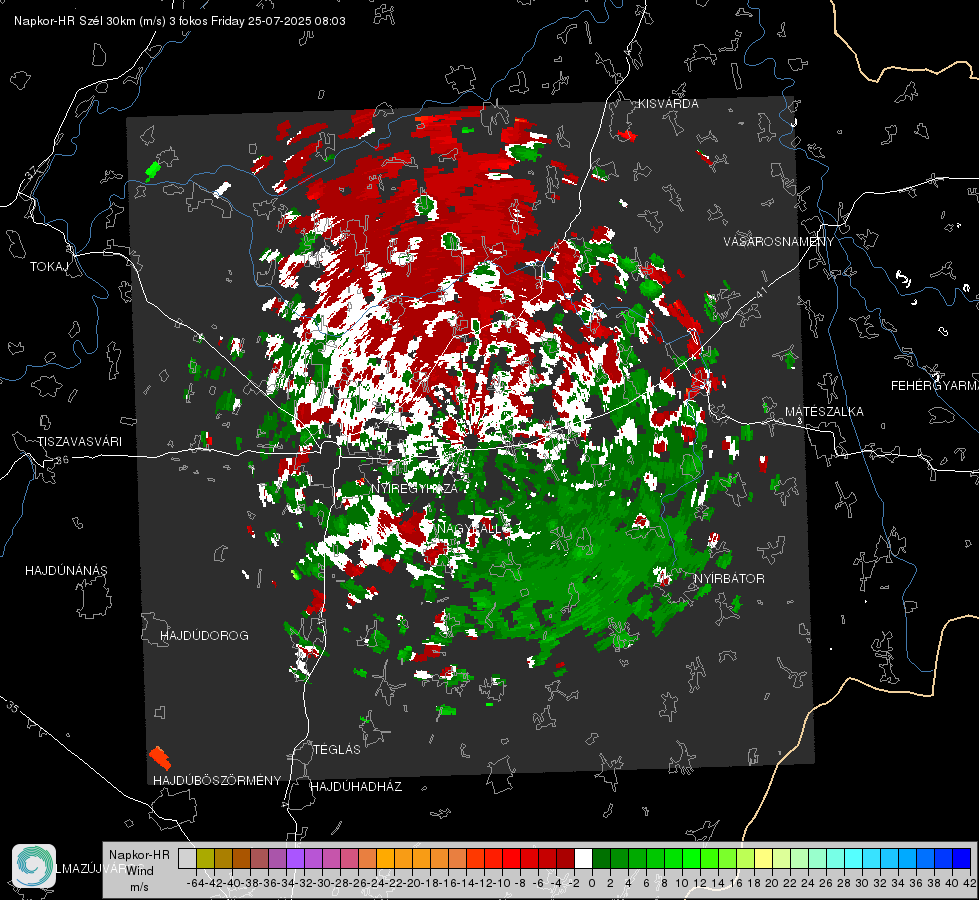Select the HAJDÚNÁNÁS city label
This screenshot has height=900, width=979.
pyautogui.click(x=66, y=571)
